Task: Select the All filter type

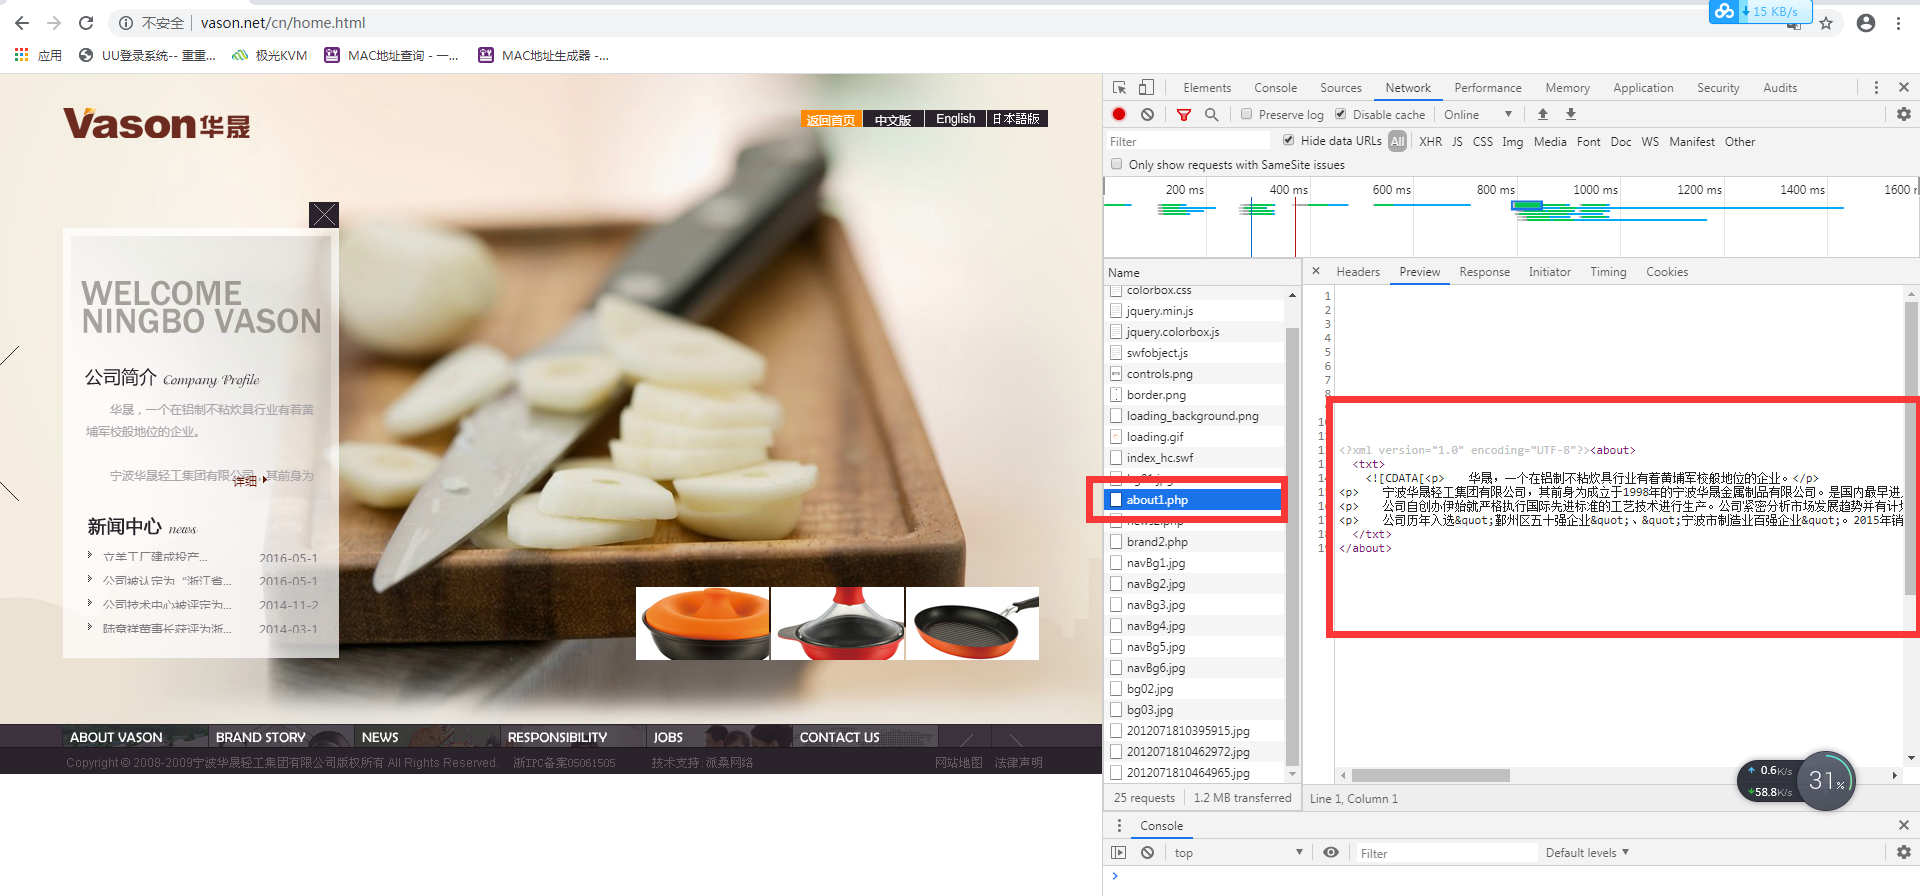Action: pos(1398,142)
